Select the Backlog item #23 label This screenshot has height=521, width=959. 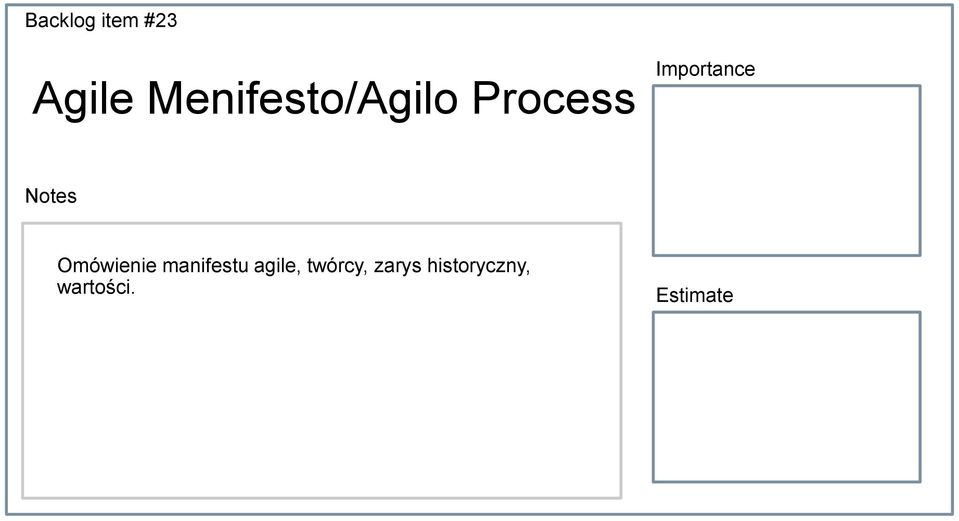pos(101,21)
